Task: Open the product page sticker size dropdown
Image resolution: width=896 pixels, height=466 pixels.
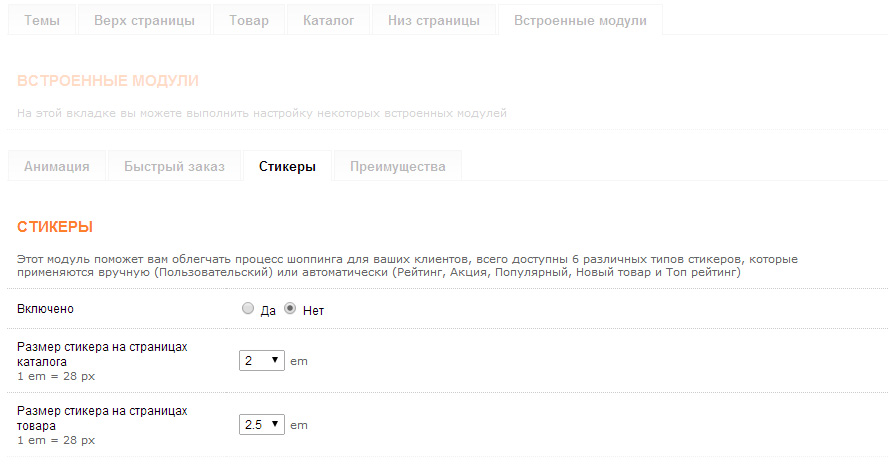Action: pyautogui.click(x=262, y=425)
